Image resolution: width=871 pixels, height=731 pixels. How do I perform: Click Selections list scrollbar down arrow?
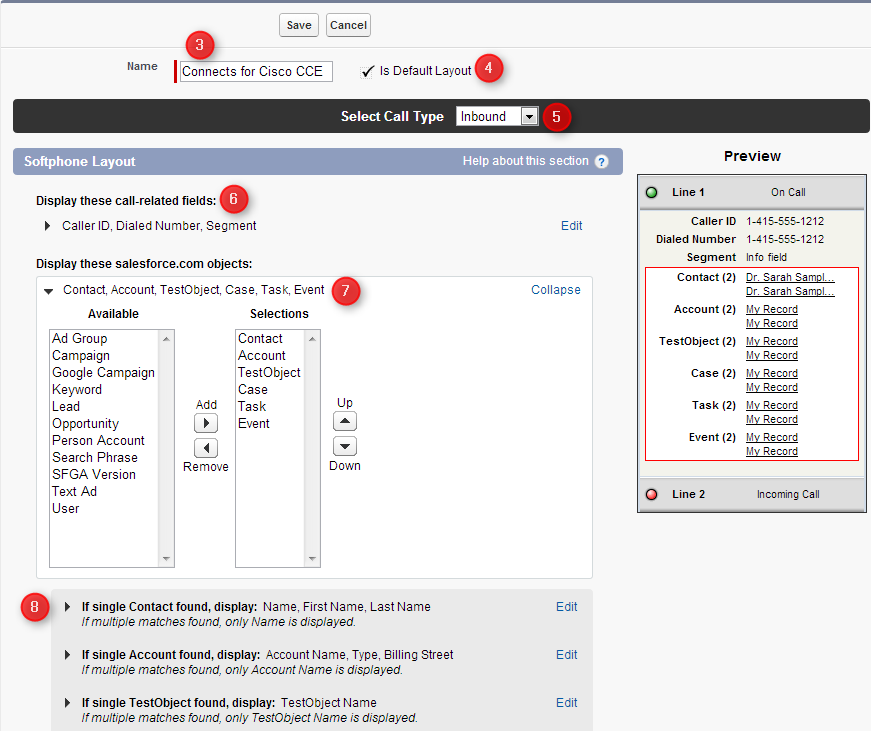pos(312,559)
